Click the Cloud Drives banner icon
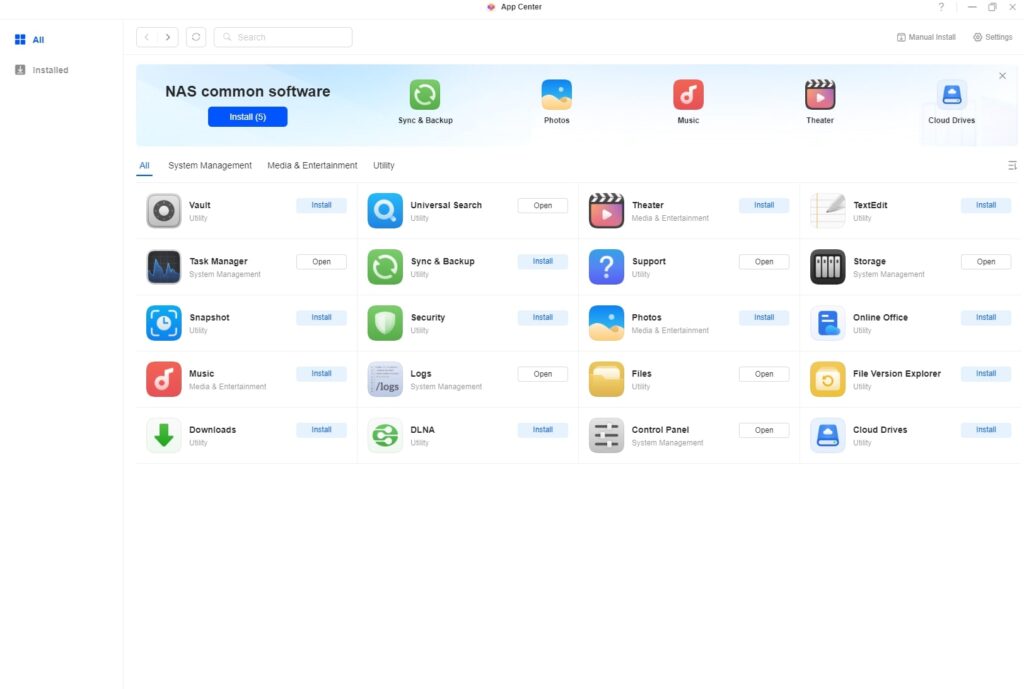The width and height of the screenshot is (1024, 689). [951, 95]
